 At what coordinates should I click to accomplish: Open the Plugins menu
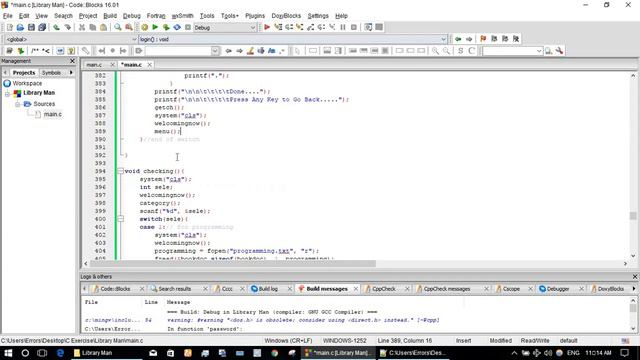pos(255,16)
